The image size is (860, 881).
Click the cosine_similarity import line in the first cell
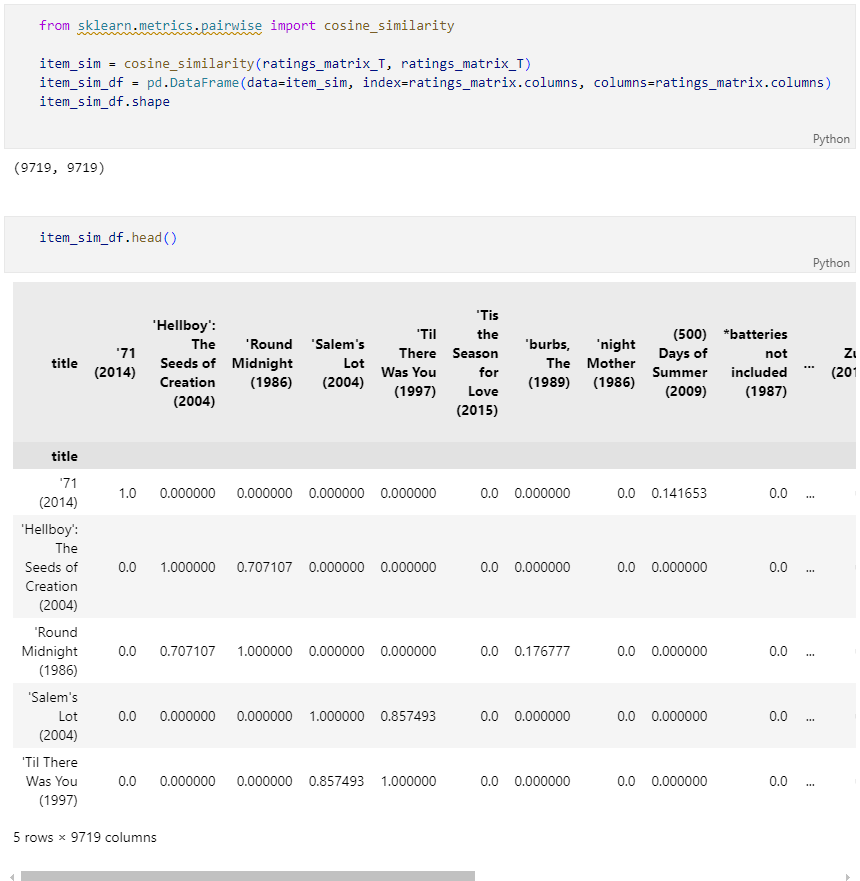point(246,25)
